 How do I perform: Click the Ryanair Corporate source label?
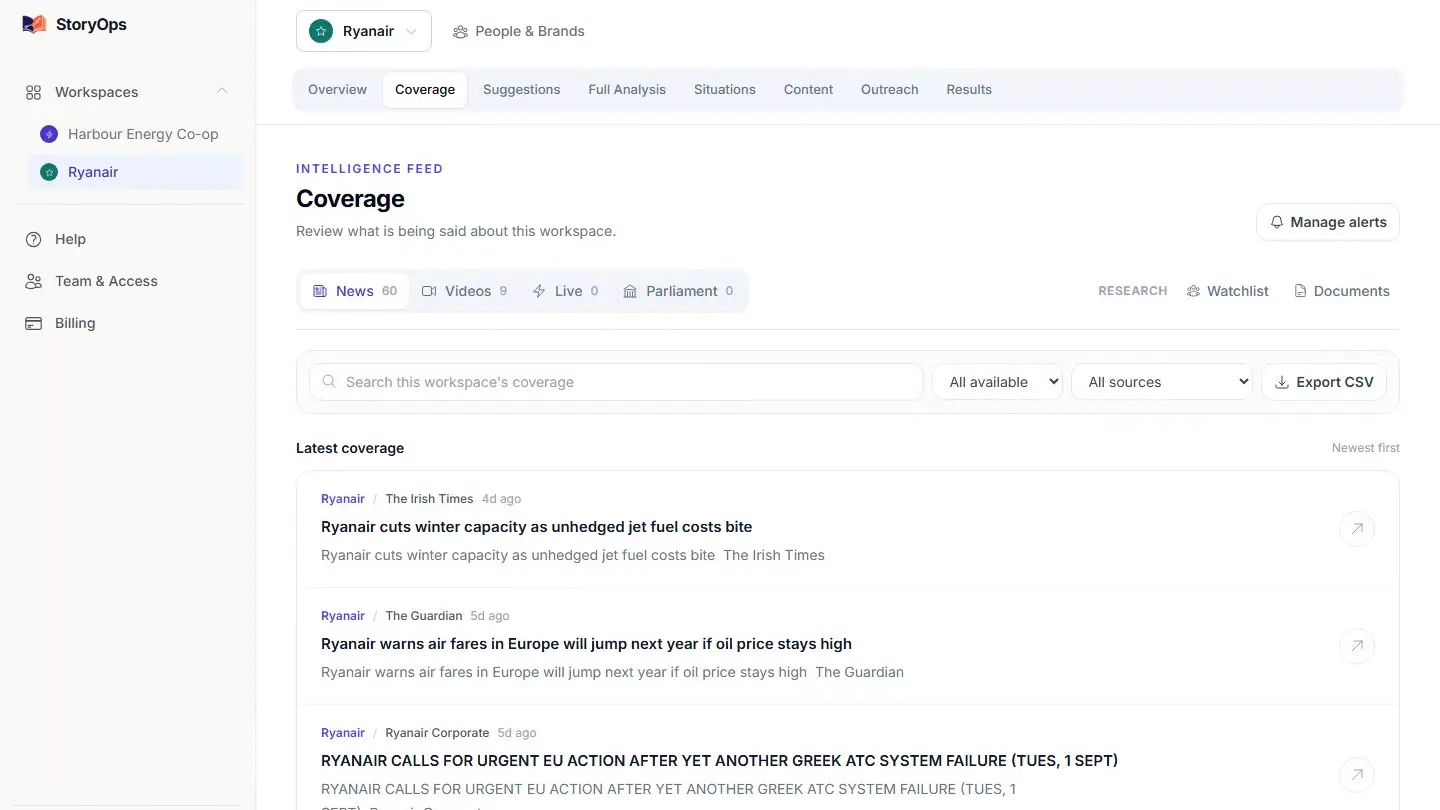pos(437,733)
